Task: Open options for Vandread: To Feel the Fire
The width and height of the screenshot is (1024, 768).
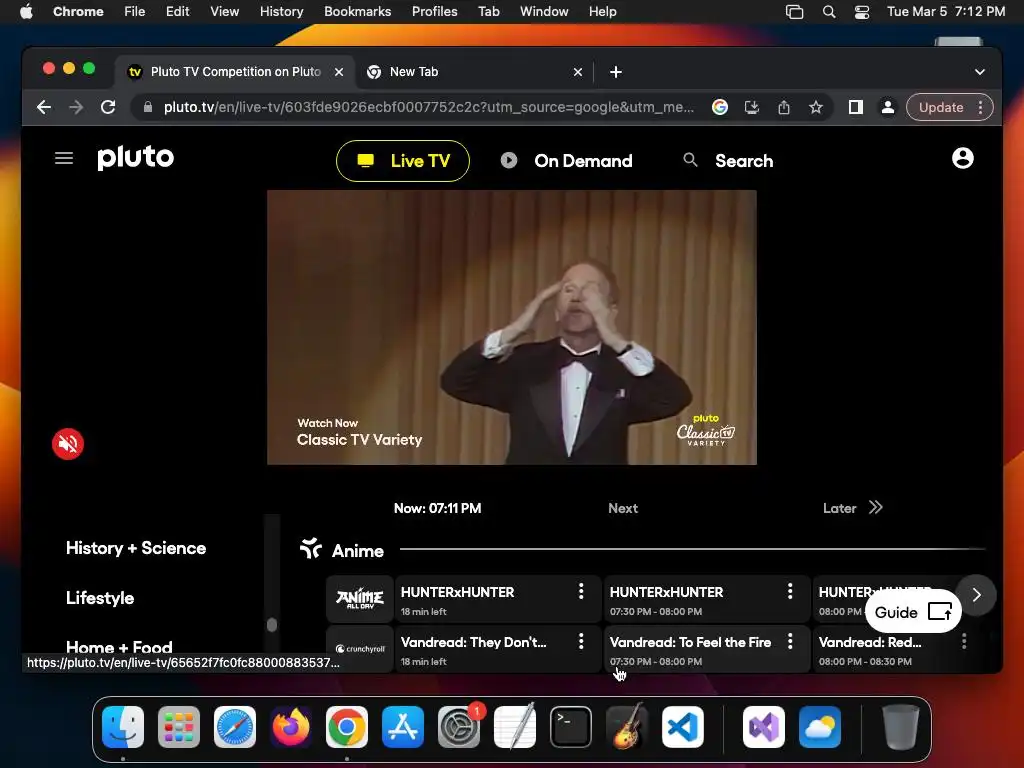Action: coord(790,641)
